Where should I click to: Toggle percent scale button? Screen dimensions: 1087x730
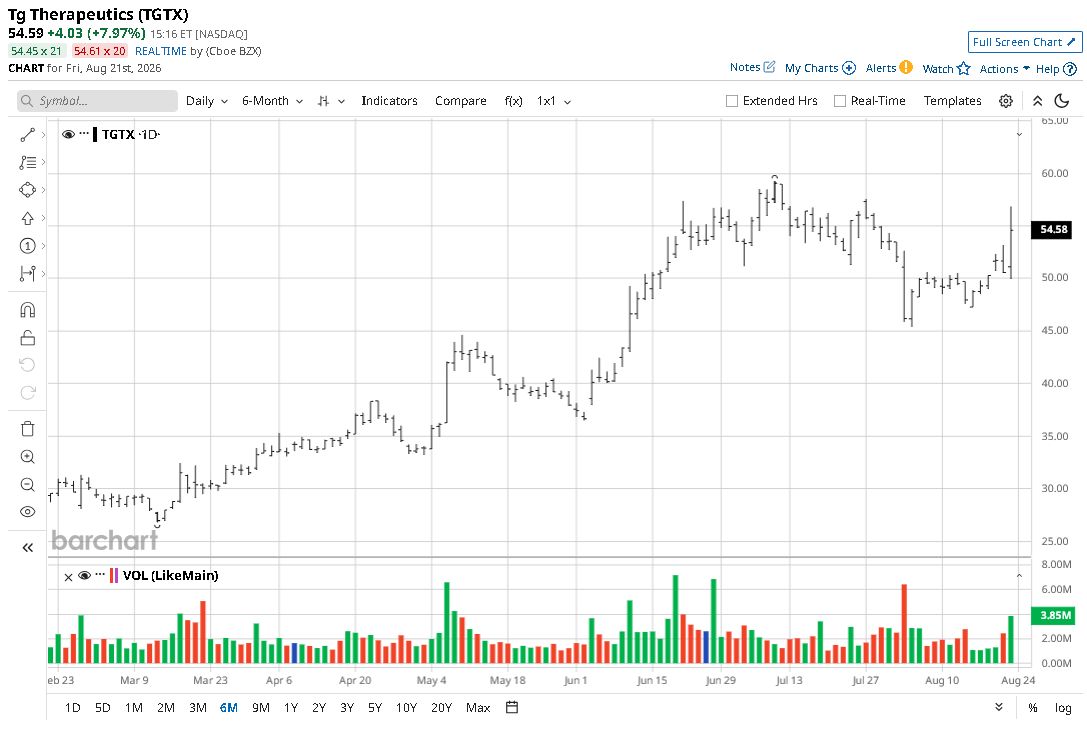(x=1033, y=708)
